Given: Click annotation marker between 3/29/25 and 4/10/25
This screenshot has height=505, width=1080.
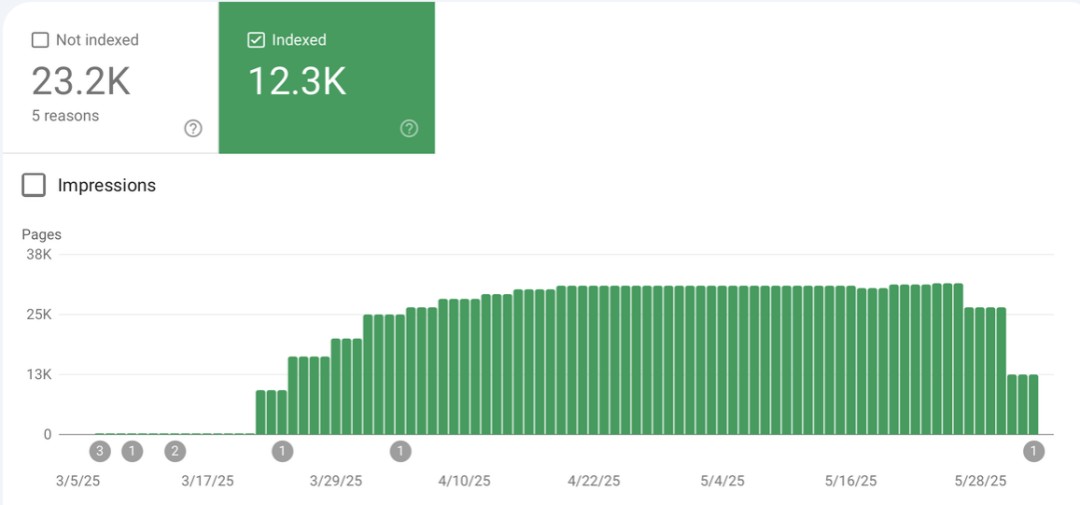Looking at the screenshot, I should click(401, 451).
